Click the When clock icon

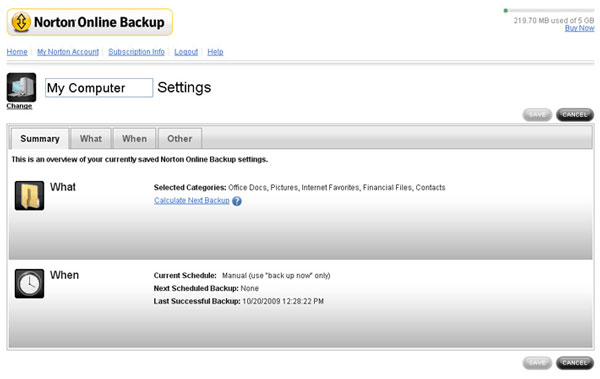coord(29,284)
